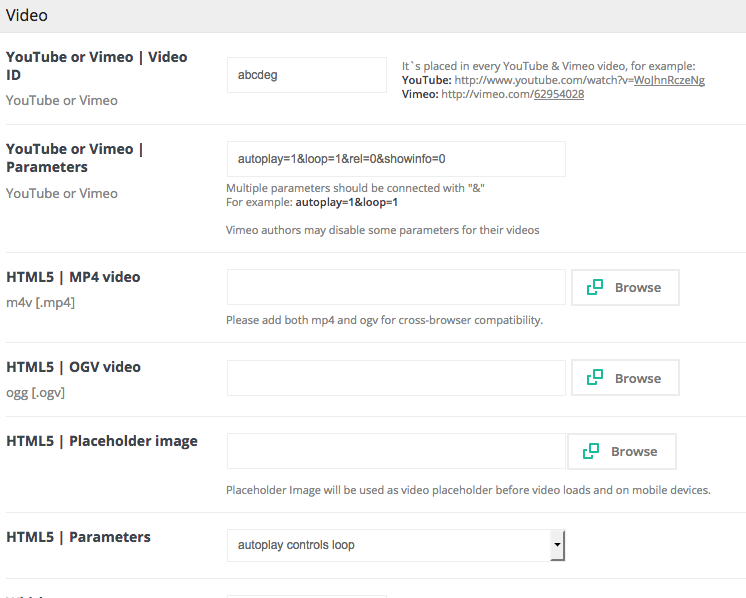Click the HTML5 OGV video input field

(396, 378)
